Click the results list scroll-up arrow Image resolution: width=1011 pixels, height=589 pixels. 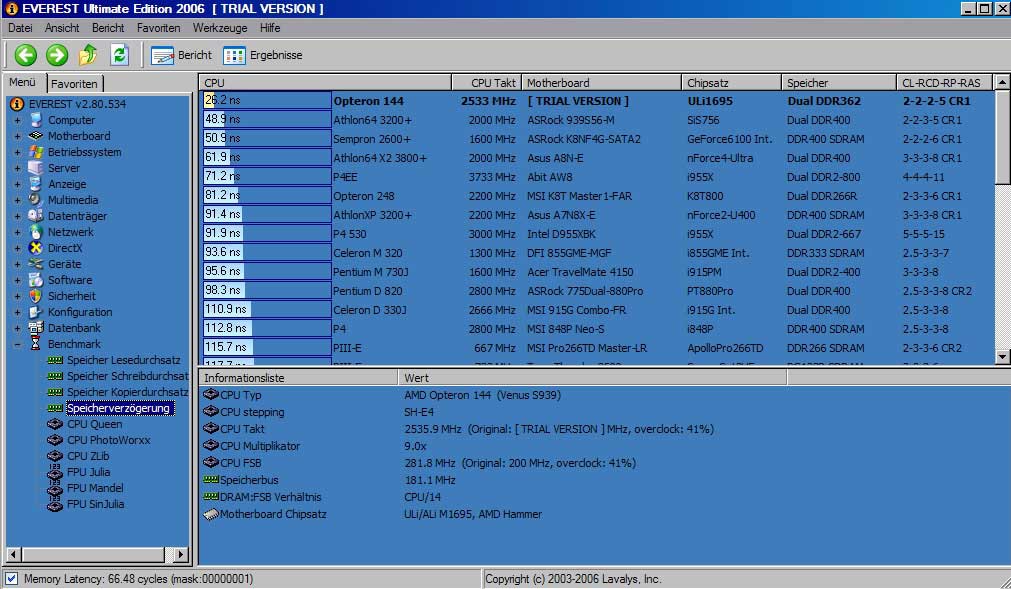(x=1002, y=82)
